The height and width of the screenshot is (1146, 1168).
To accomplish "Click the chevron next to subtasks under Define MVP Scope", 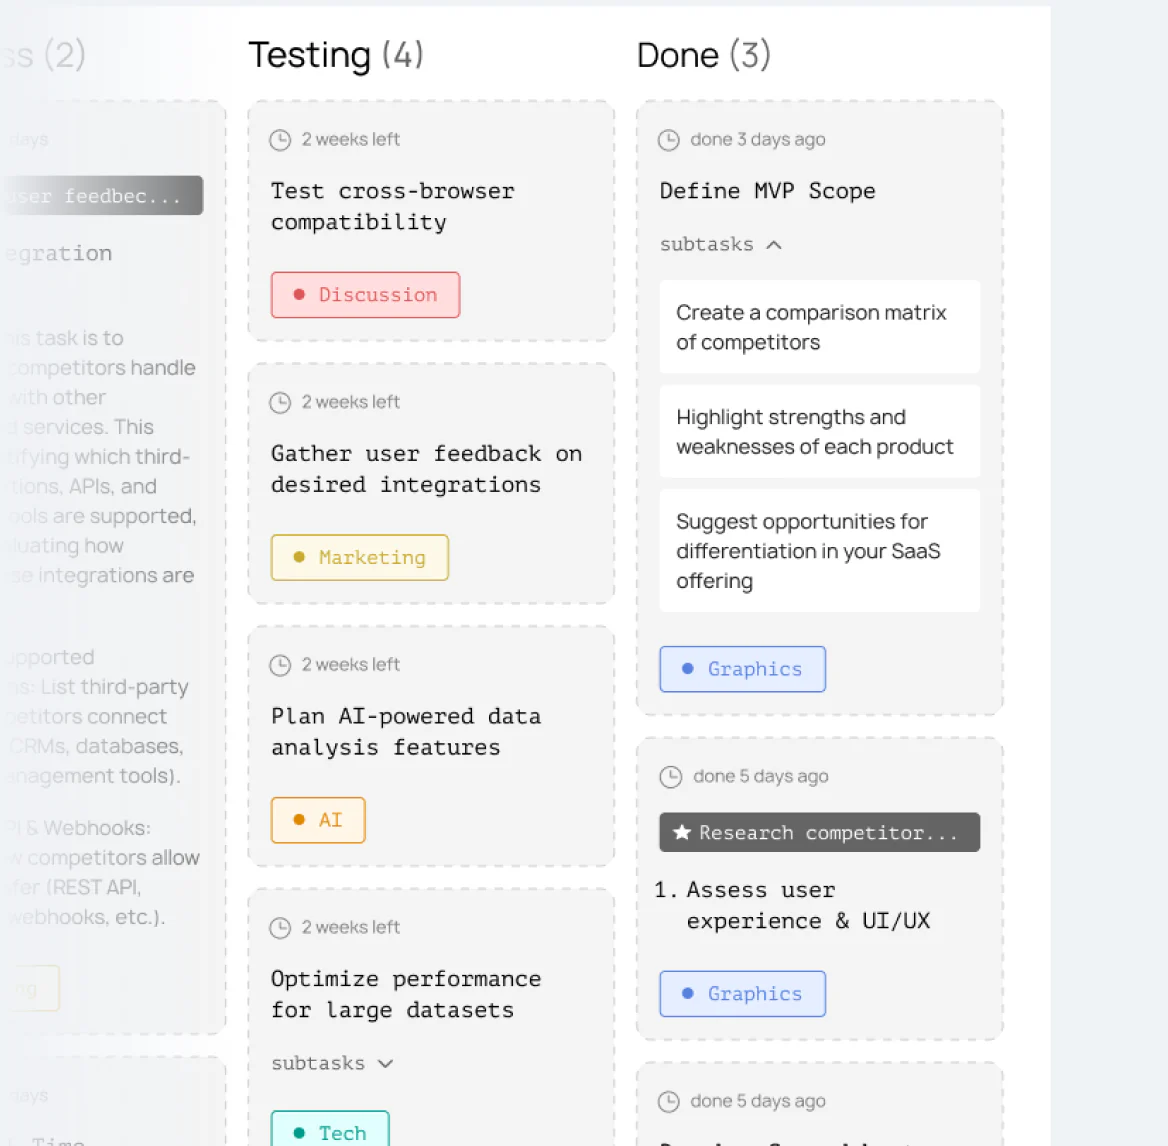I will (773, 243).
